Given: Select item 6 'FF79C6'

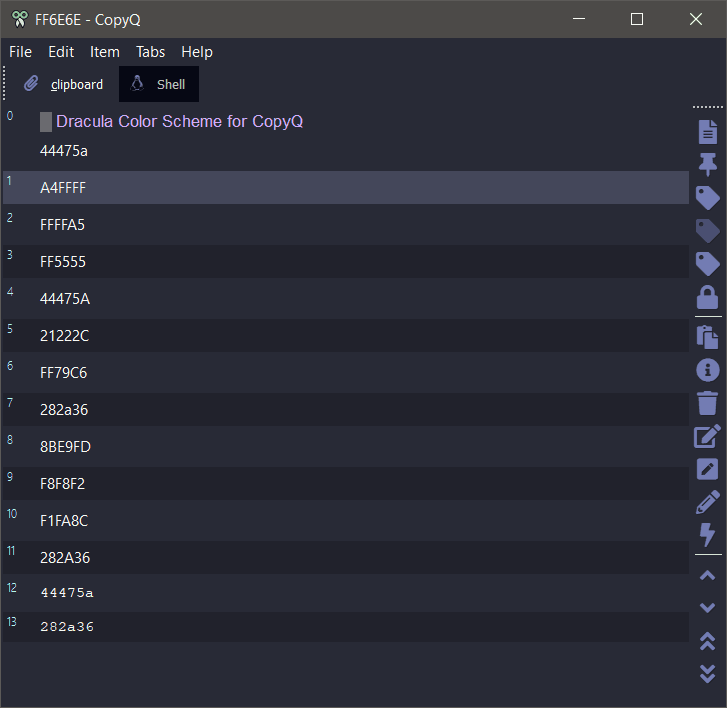Looking at the screenshot, I should click(346, 373).
